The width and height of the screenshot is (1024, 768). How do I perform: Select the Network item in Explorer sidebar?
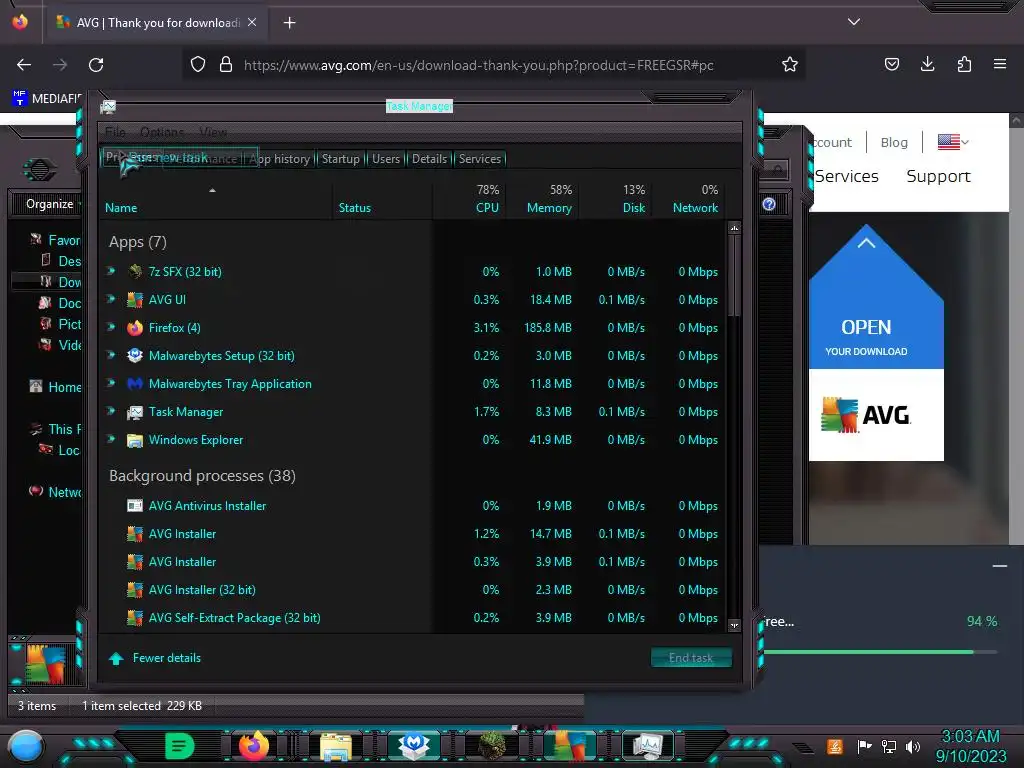point(55,492)
